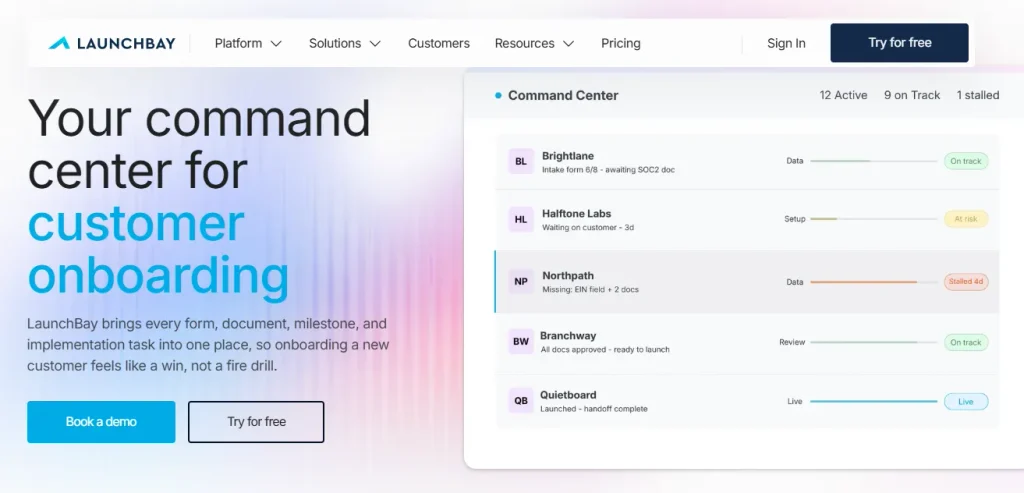This screenshot has width=1024, height=493.
Task: Go to the Pricing page
Action: point(620,43)
